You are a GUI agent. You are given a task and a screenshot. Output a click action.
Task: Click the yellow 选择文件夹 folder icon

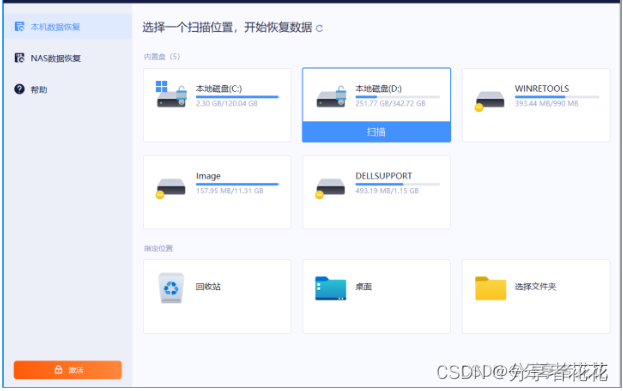[490, 288]
